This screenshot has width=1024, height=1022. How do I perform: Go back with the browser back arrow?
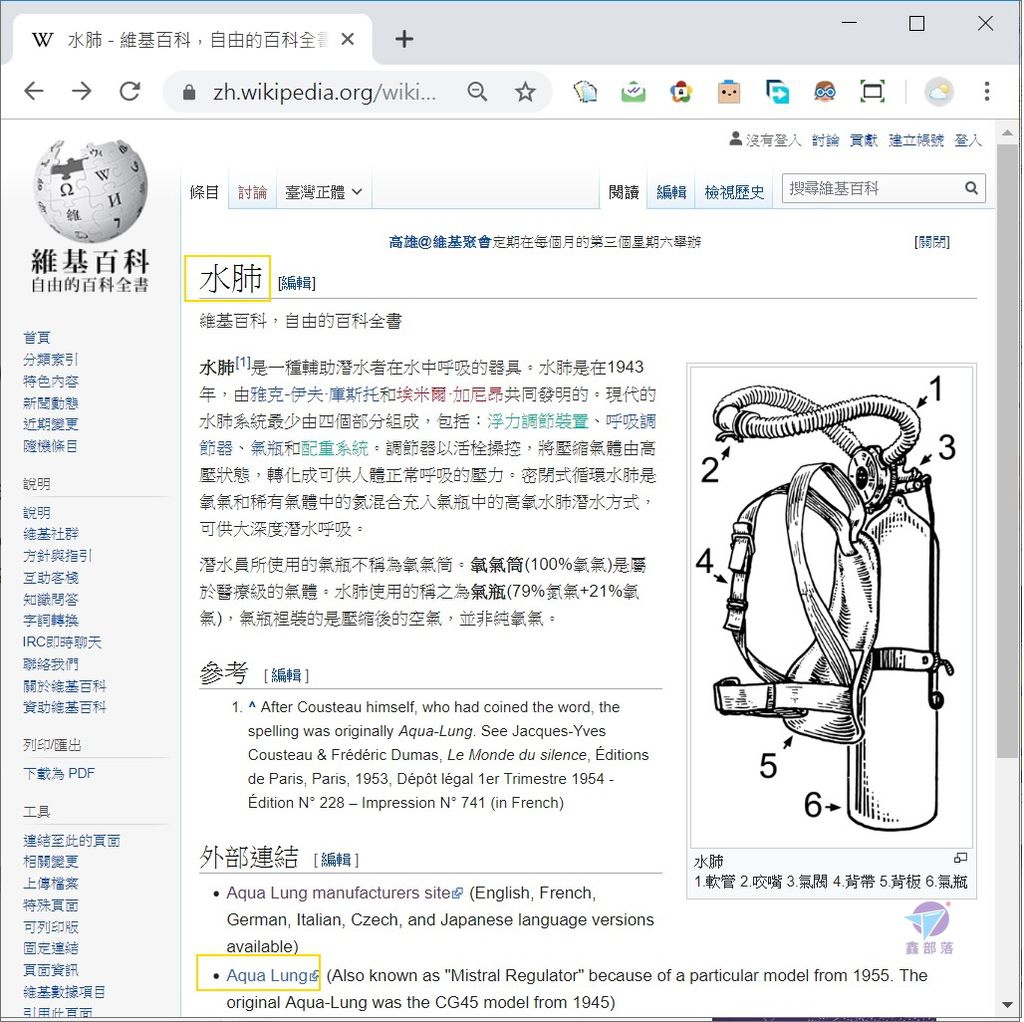coord(34,91)
